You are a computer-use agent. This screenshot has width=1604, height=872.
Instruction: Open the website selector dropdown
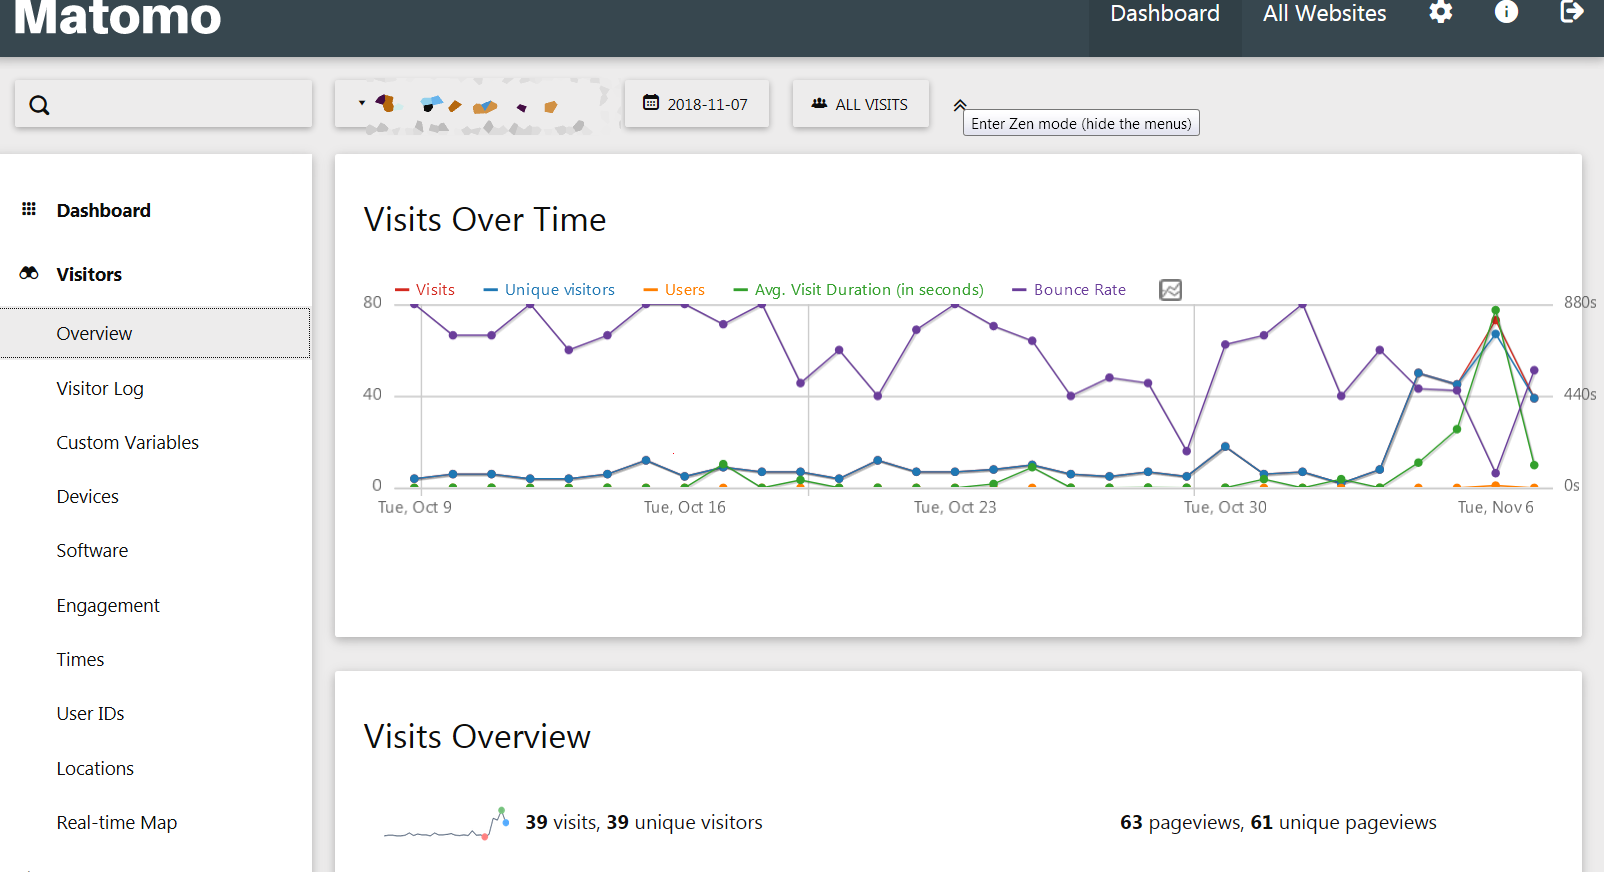470,105
